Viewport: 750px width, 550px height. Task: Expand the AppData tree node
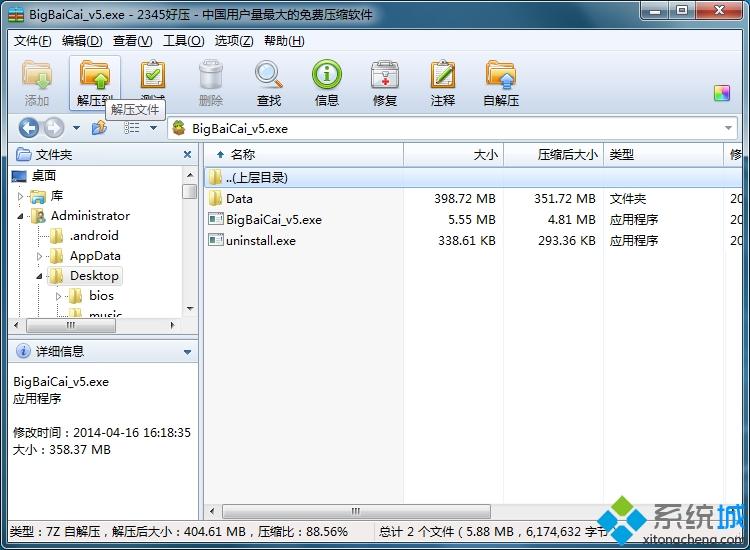pos(39,256)
